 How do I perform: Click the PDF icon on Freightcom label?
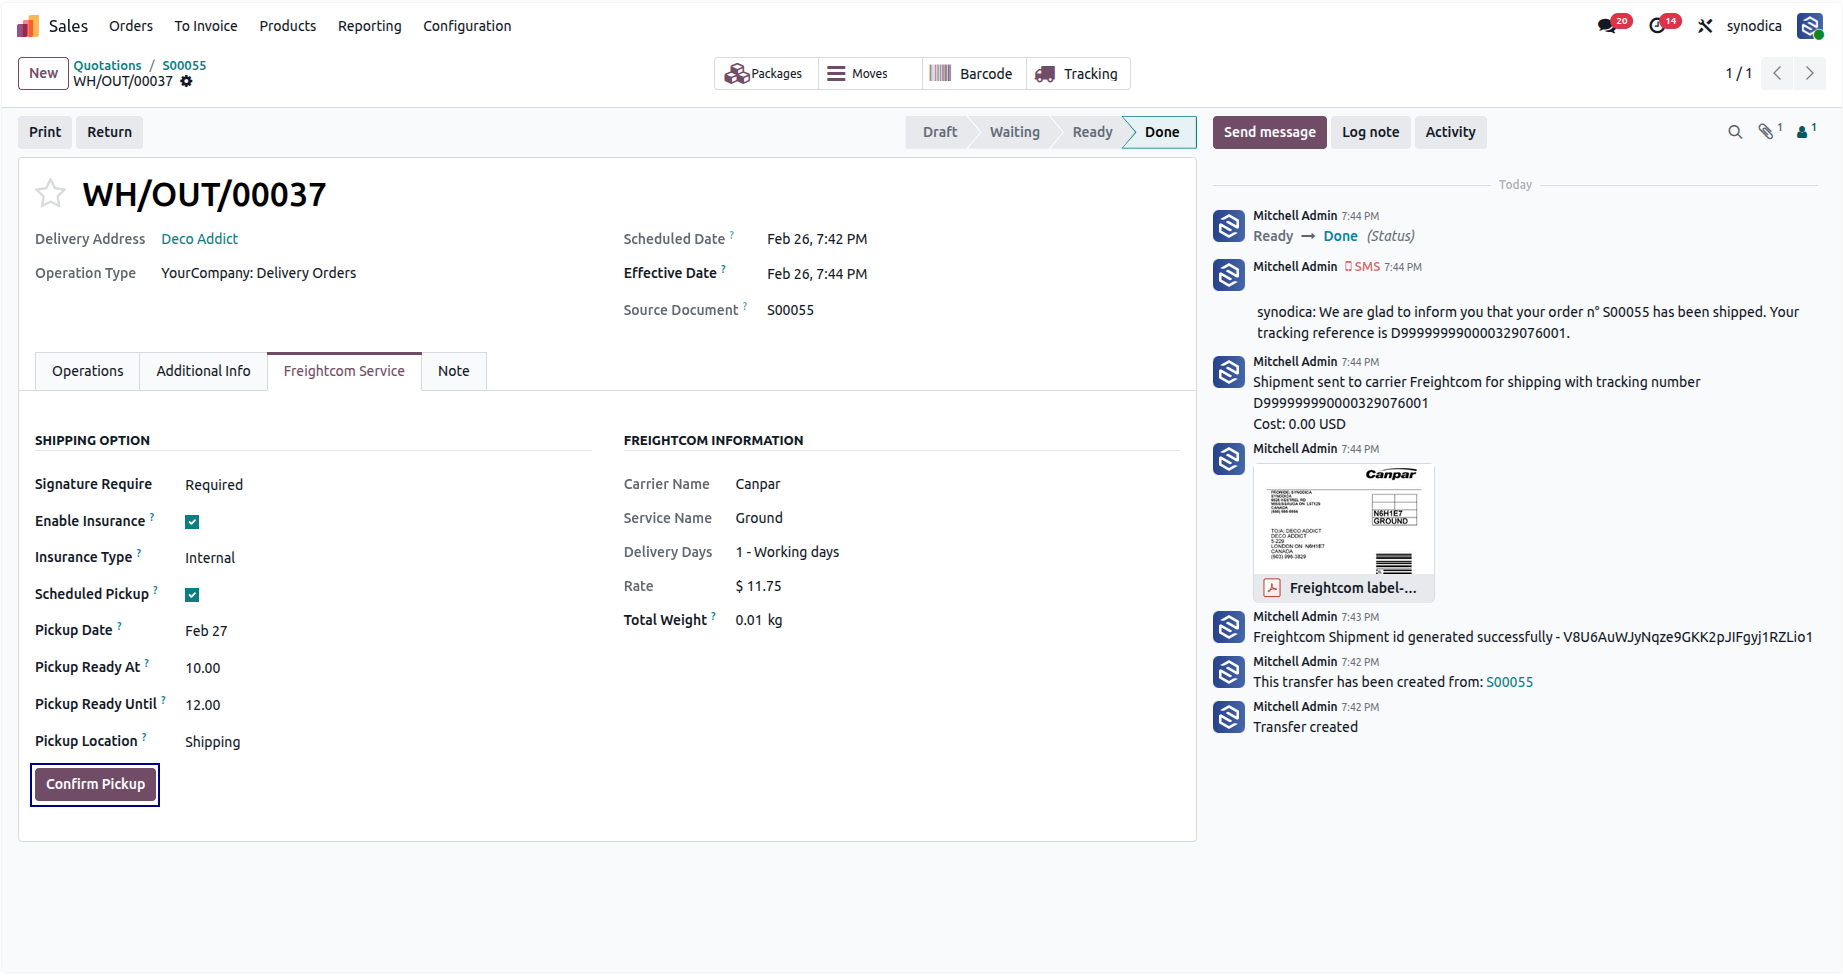pos(1272,588)
